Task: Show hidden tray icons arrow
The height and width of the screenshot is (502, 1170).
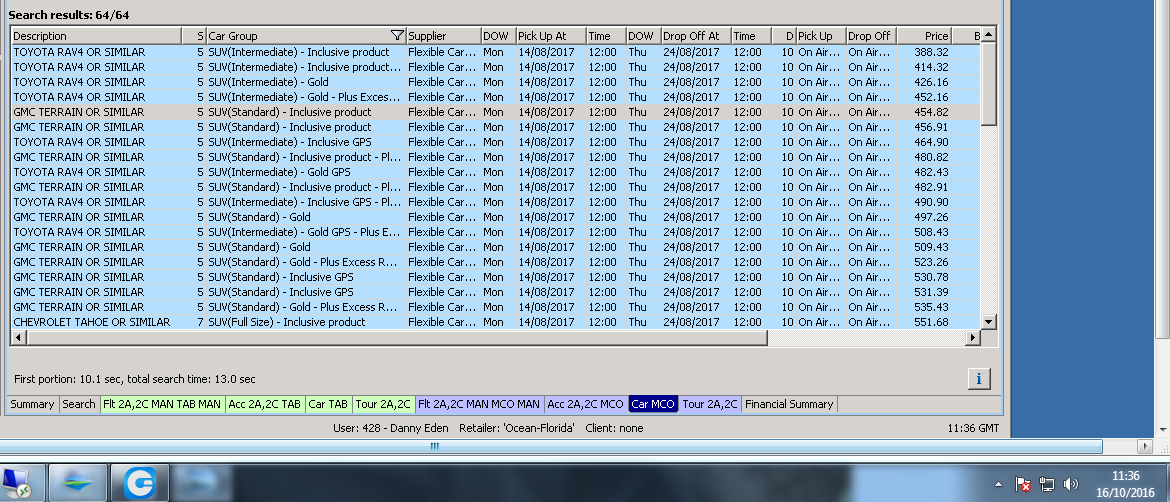Action: point(998,484)
